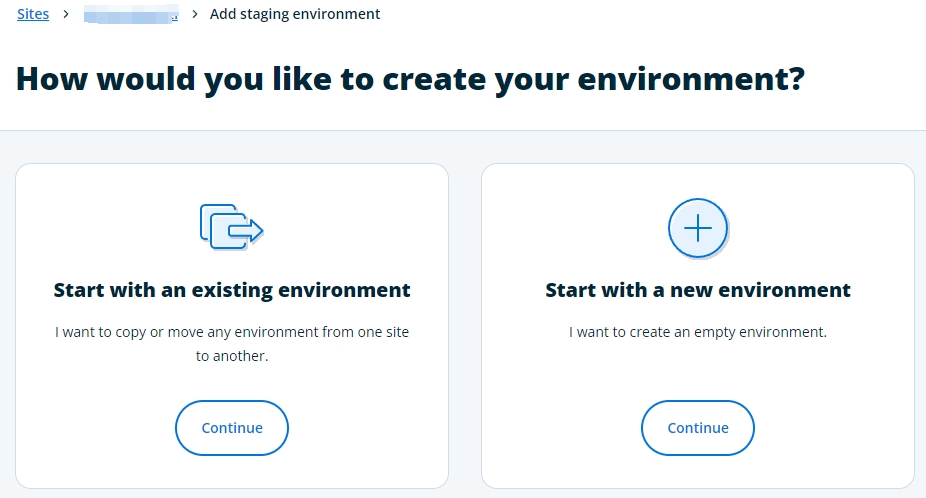Viewport: 926px width, 498px height.
Task: Click the chevron right after Sites
Action: [x=65, y=14]
